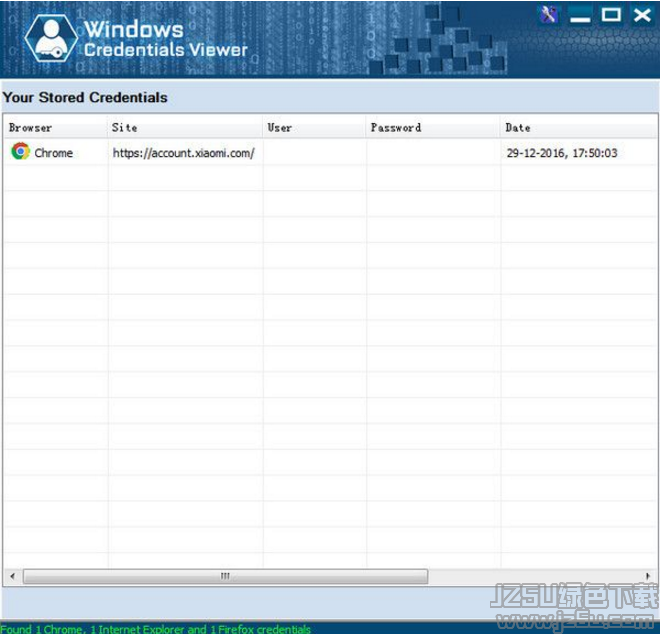Click the status text about found credentials
The height and width of the screenshot is (634, 660).
click(x=155, y=629)
